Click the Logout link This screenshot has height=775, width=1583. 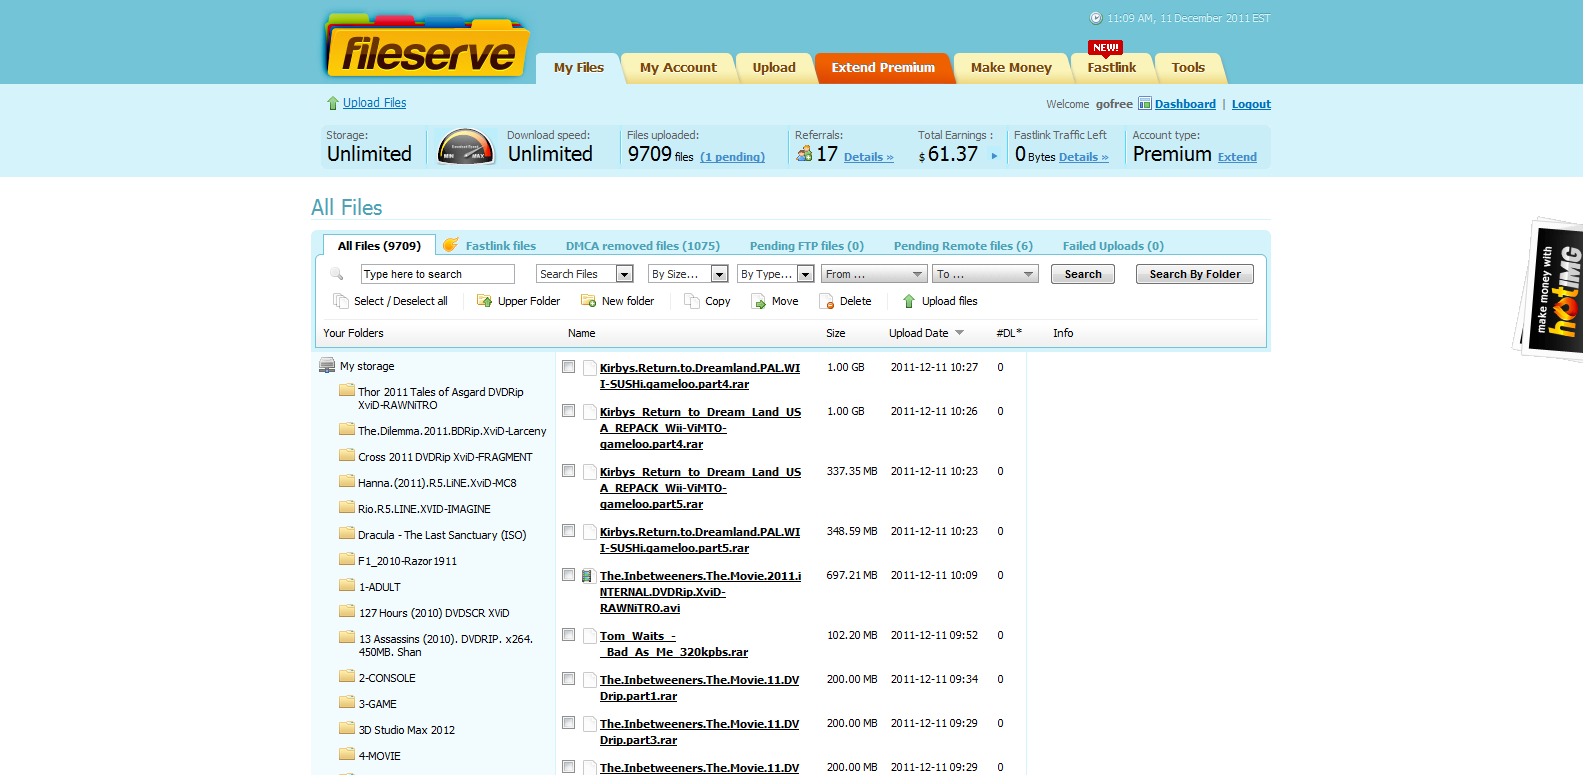click(1250, 104)
